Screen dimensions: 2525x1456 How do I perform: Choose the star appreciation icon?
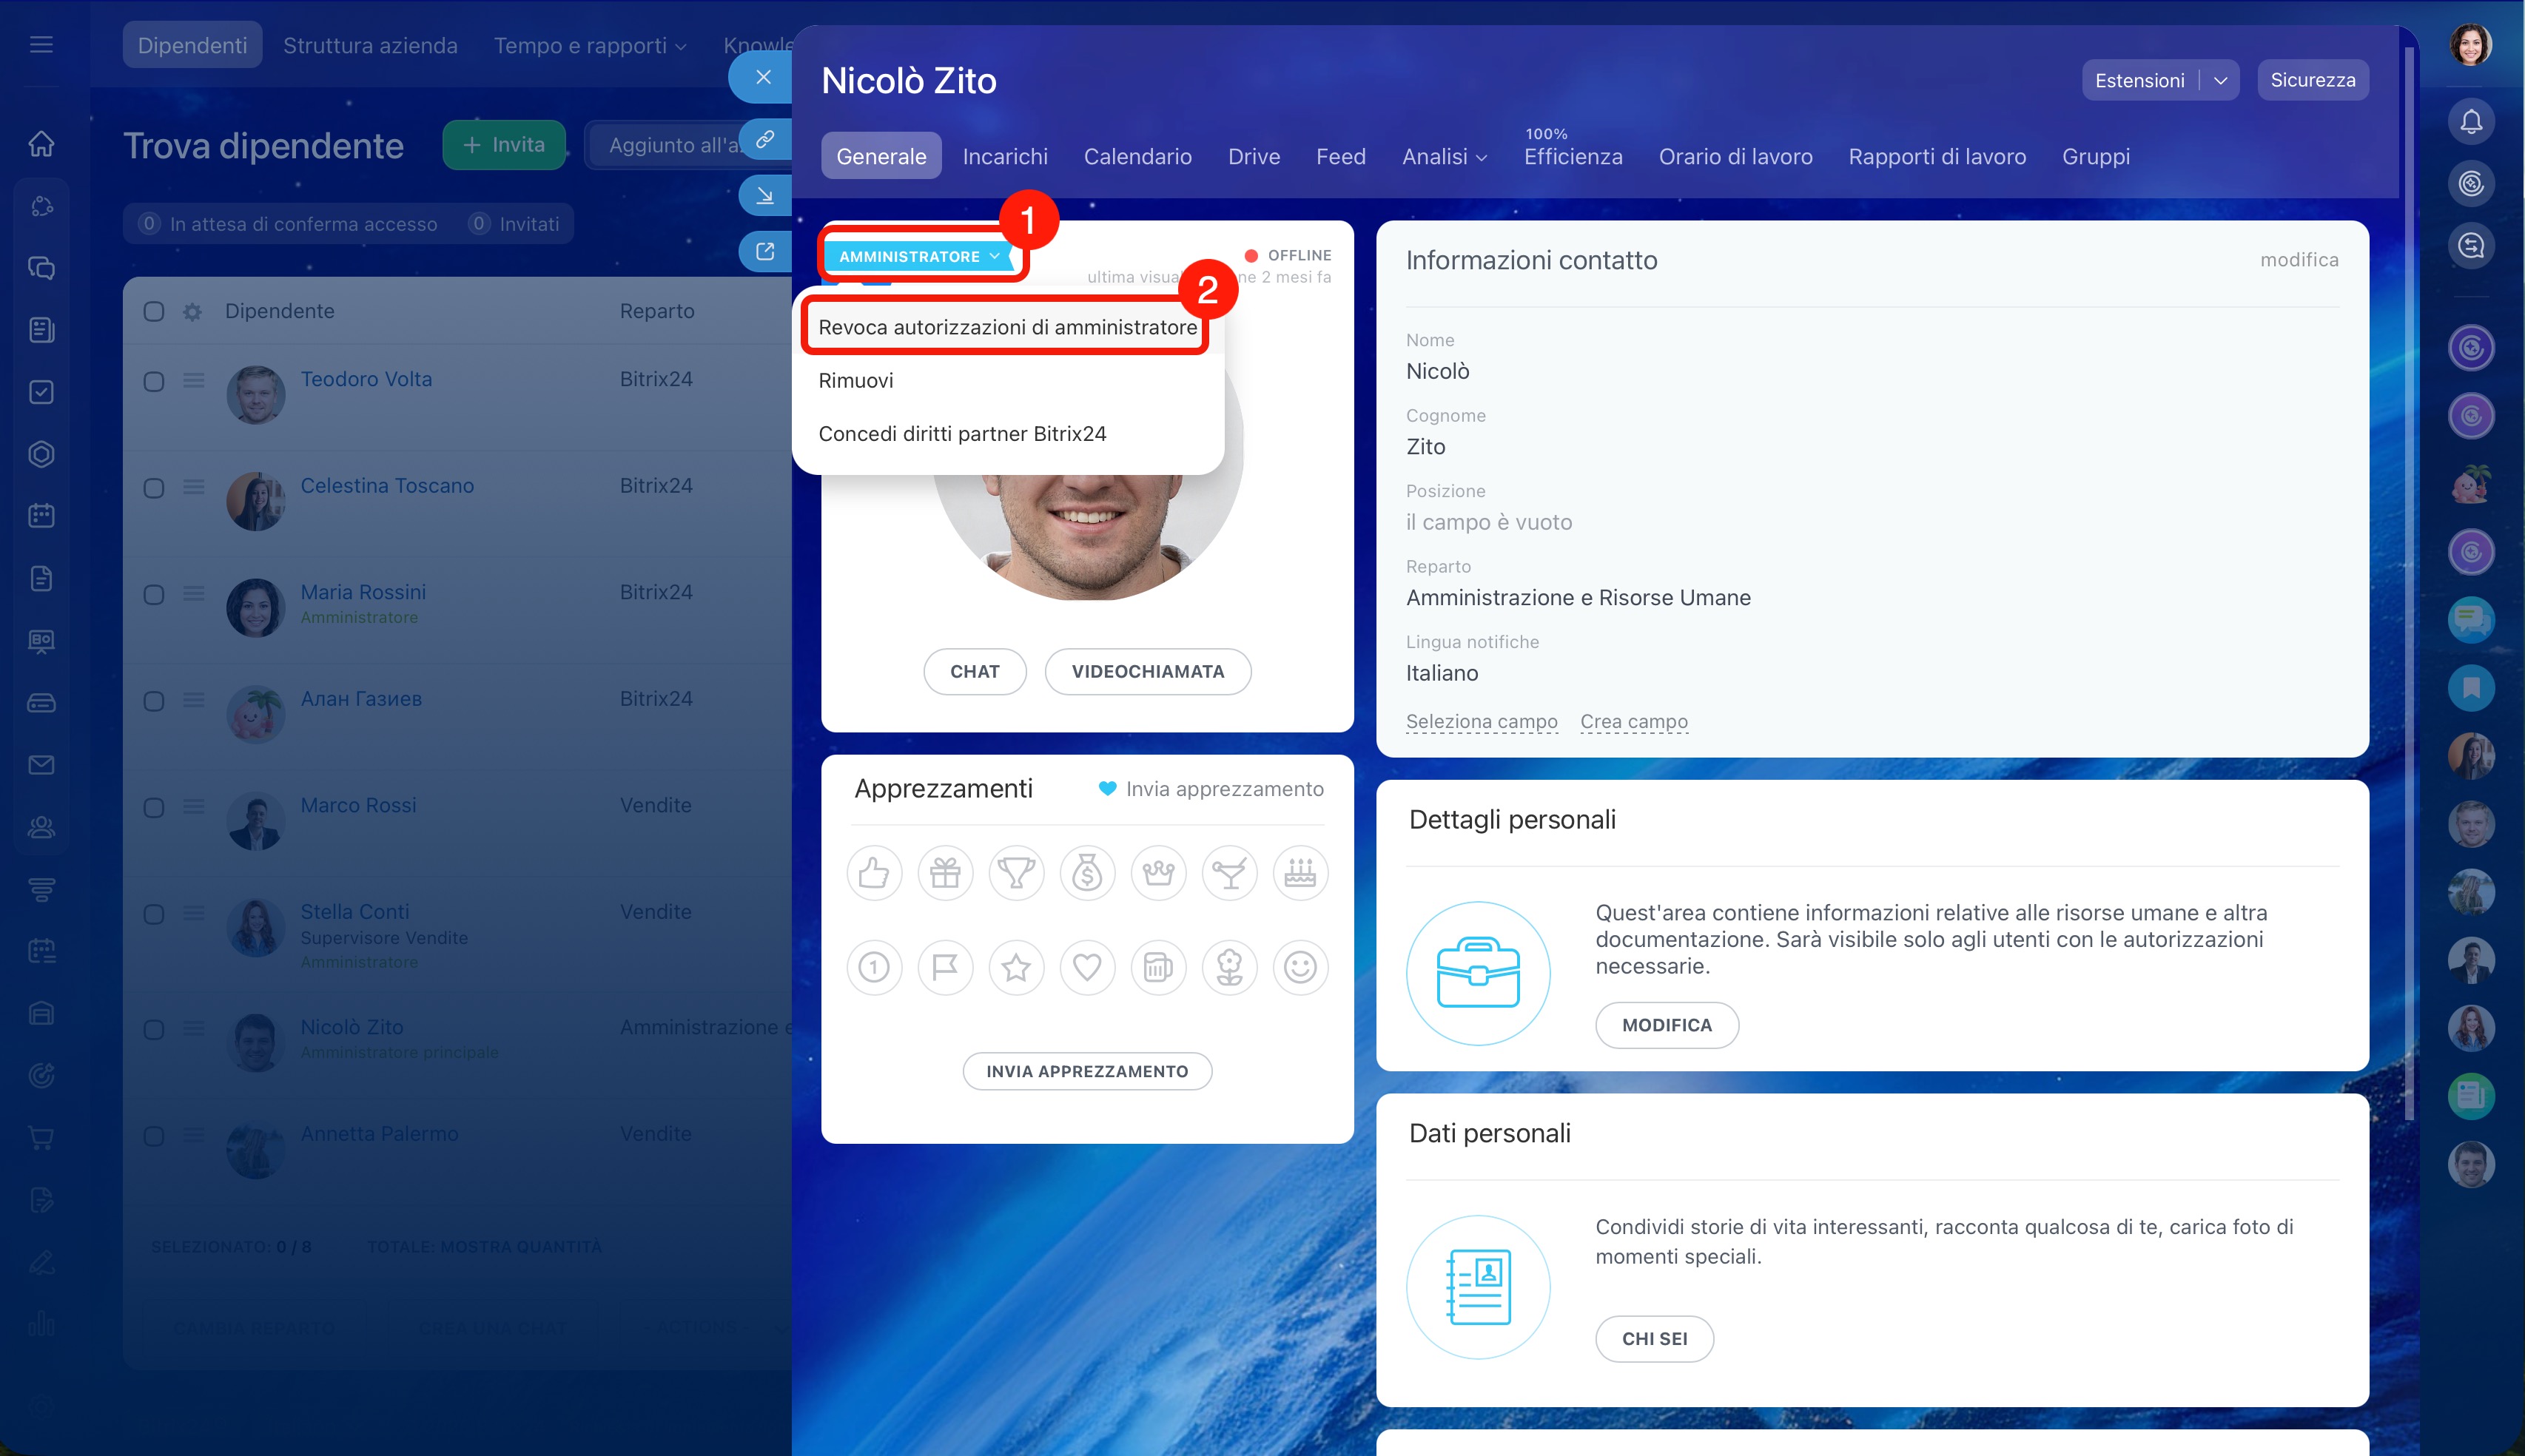[x=1015, y=967]
